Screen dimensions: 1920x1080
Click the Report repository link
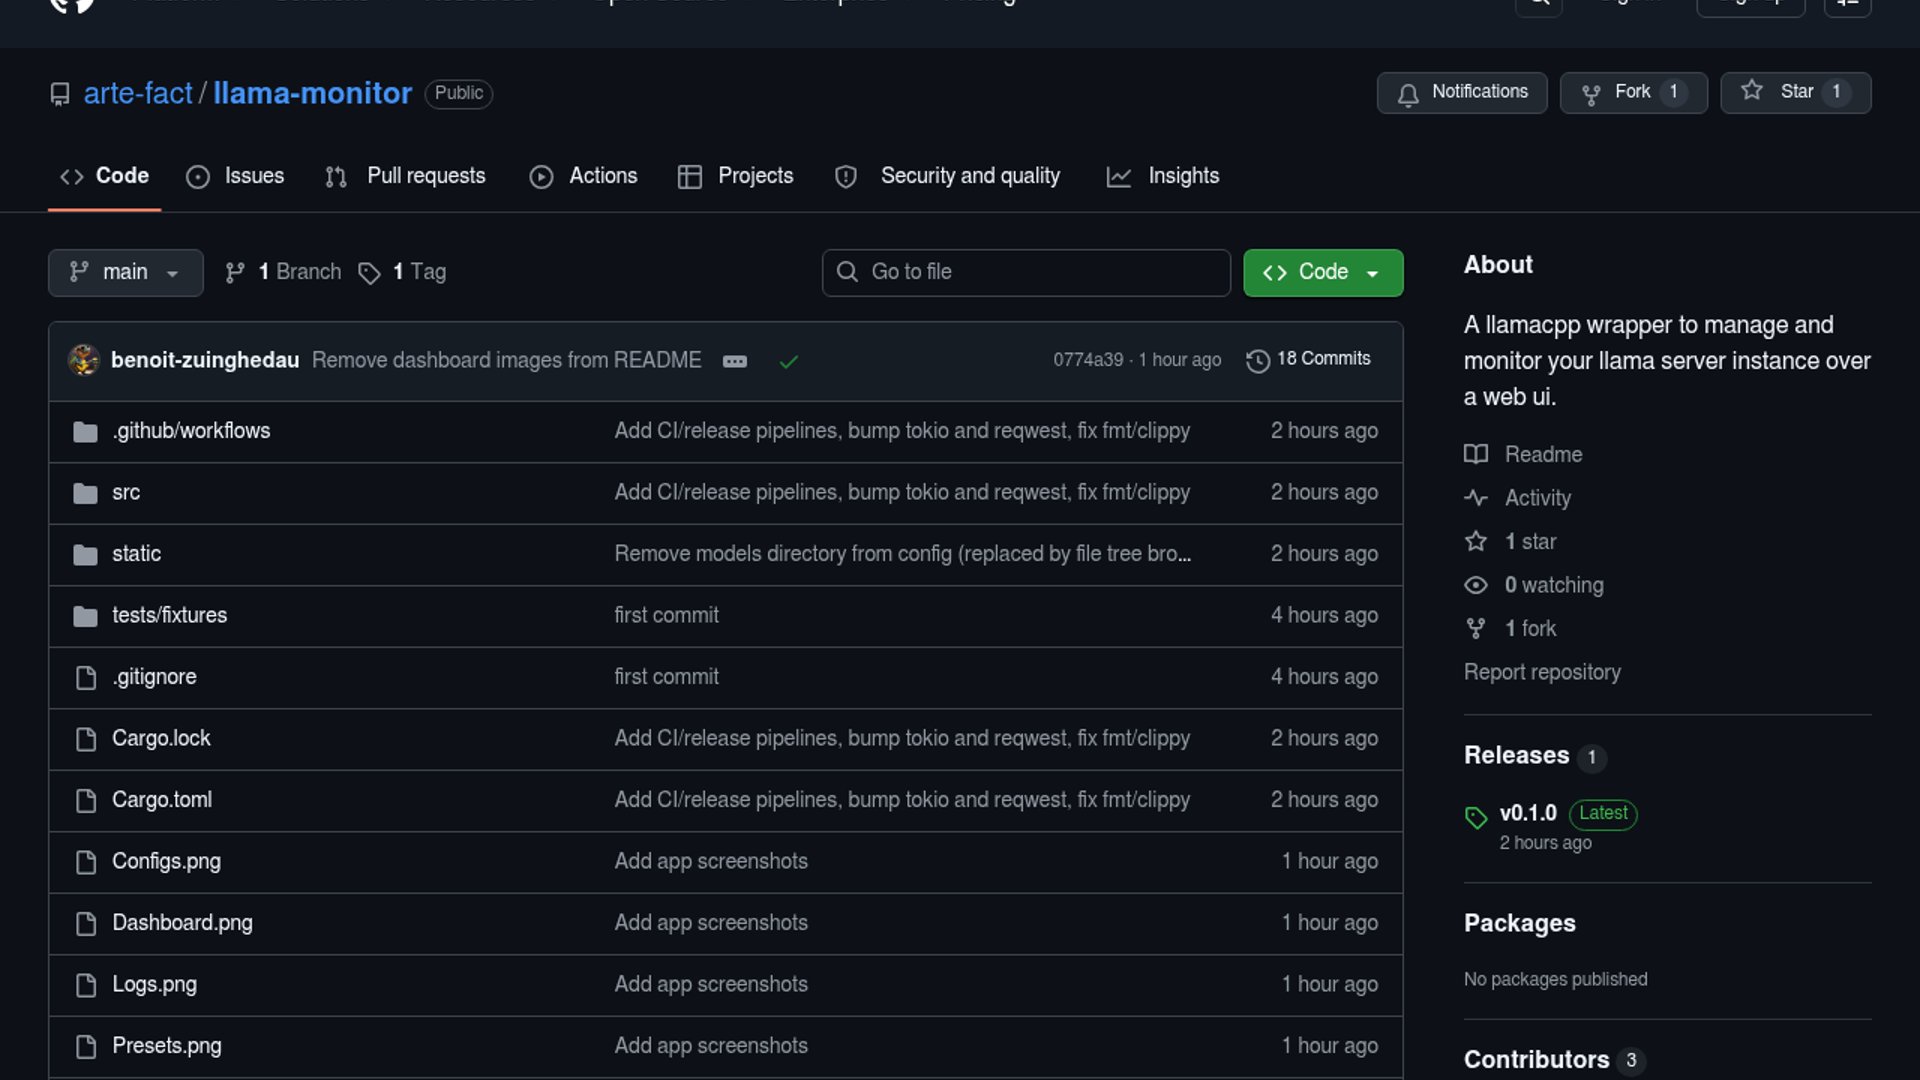1541,672
